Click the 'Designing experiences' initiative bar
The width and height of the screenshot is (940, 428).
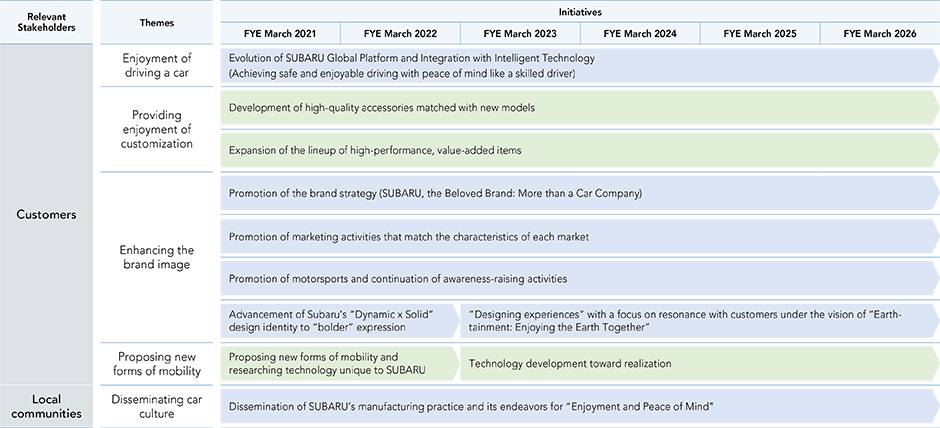pyautogui.click(x=700, y=321)
